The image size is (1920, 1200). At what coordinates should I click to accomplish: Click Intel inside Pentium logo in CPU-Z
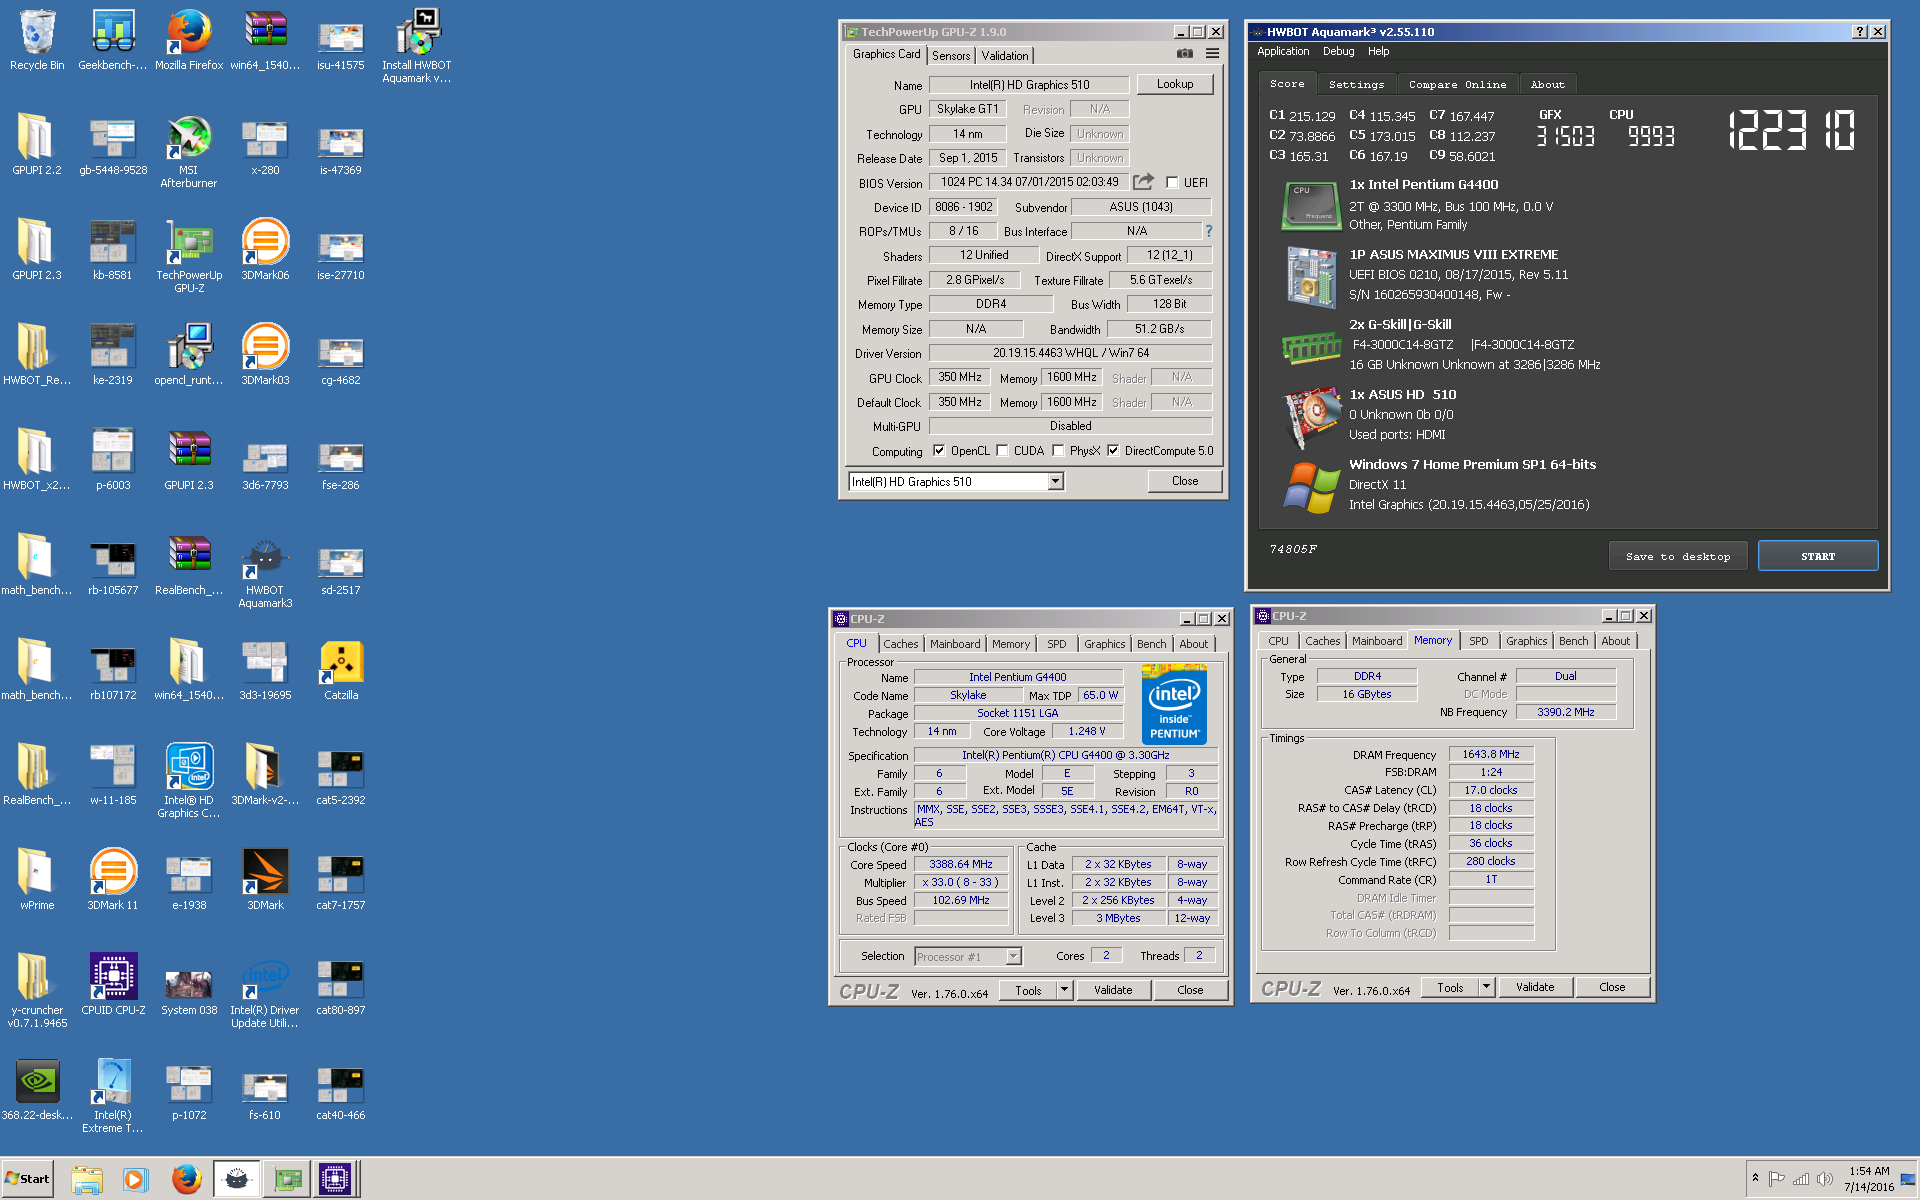[x=1174, y=704]
